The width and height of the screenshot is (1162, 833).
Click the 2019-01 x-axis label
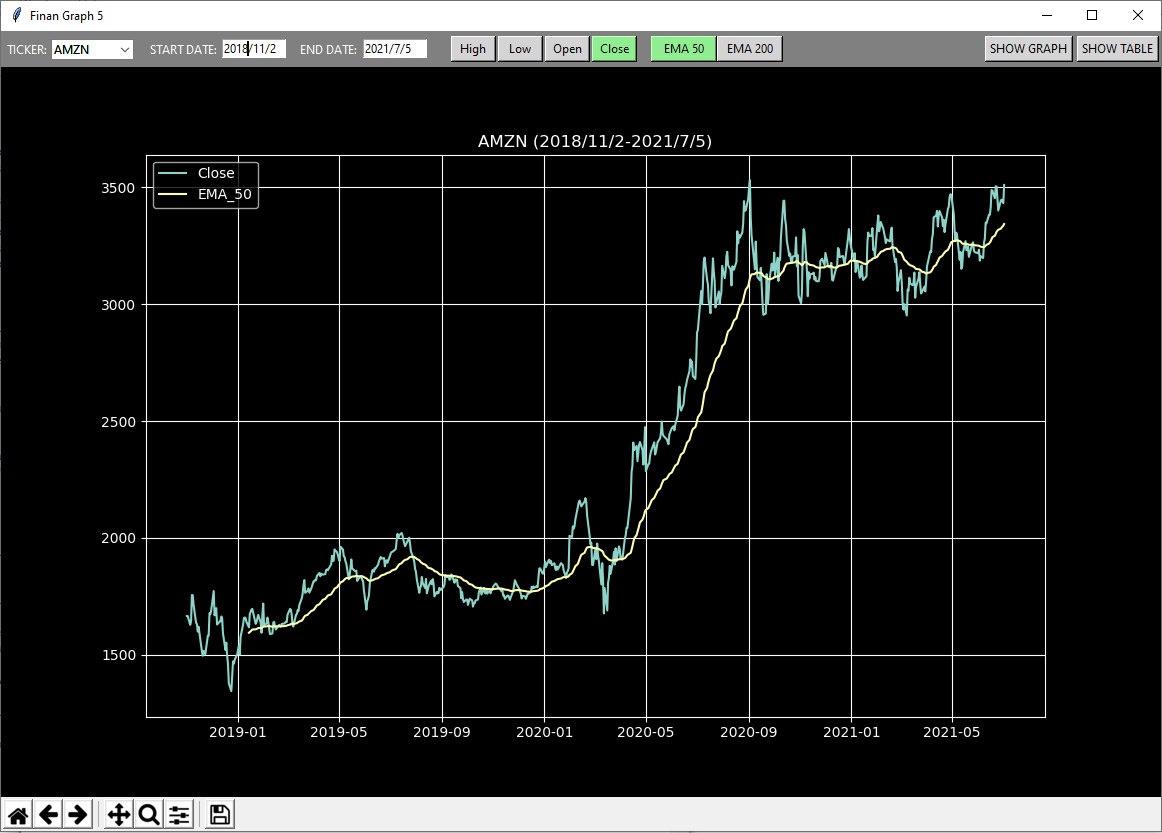[x=237, y=732]
